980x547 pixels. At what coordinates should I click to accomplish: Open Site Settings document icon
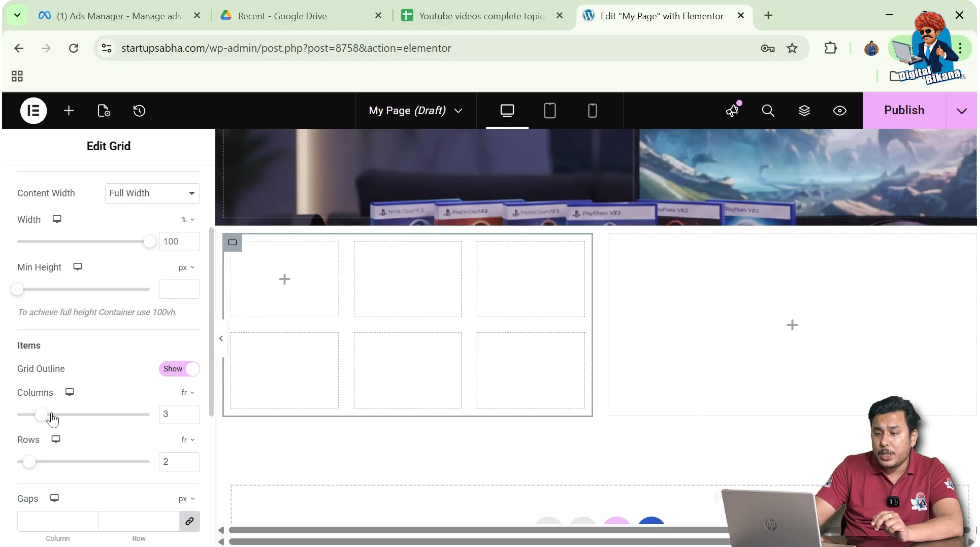(x=104, y=111)
